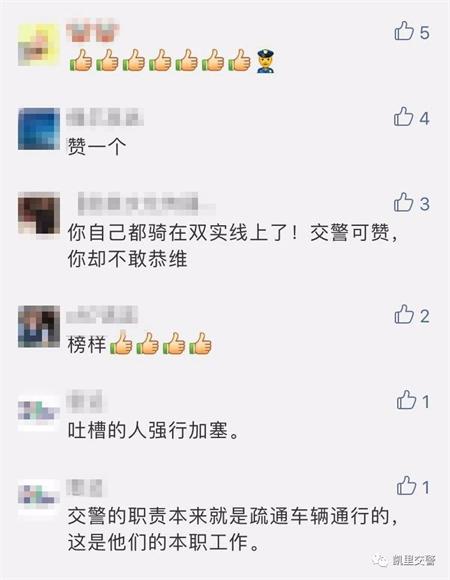Select comment text 这是他们的本职工作
Viewport: 450px width, 580px height.
click(x=163, y=542)
